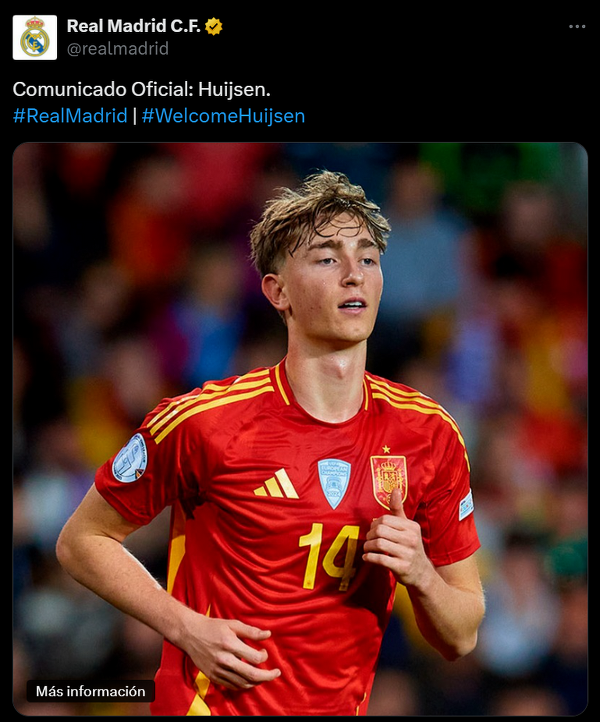The width and height of the screenshot is (600, 722).
Task: Click the Spain crest on the shirt
Action: click(388, 481)
